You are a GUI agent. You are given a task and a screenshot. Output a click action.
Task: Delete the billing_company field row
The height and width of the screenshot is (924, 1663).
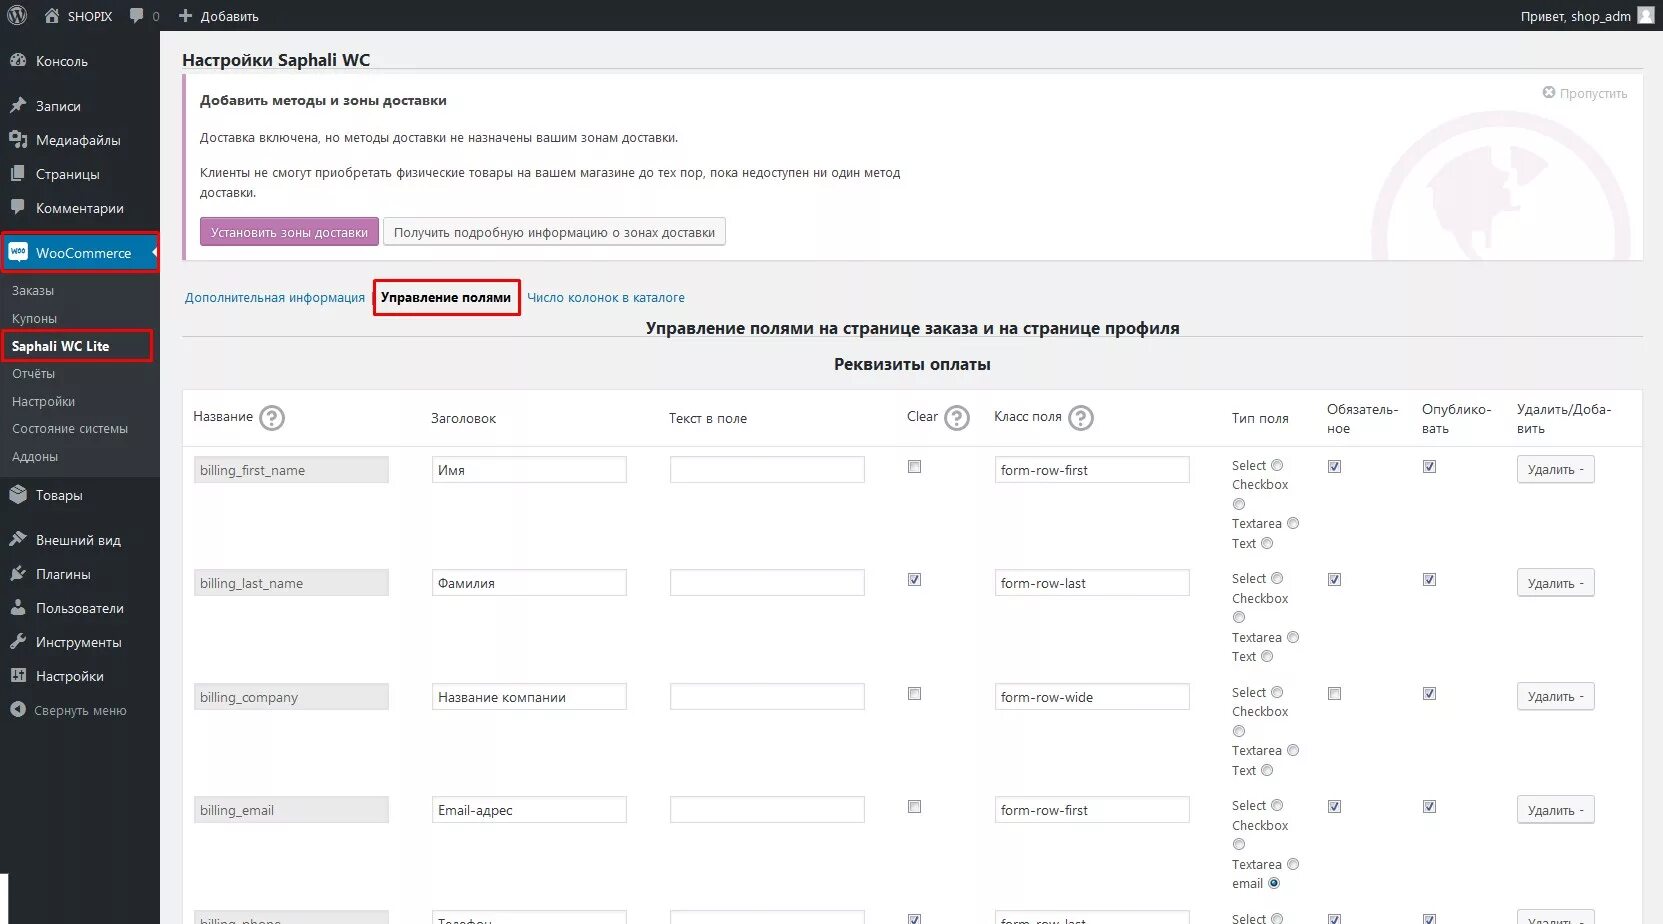tap(1555, 696)
